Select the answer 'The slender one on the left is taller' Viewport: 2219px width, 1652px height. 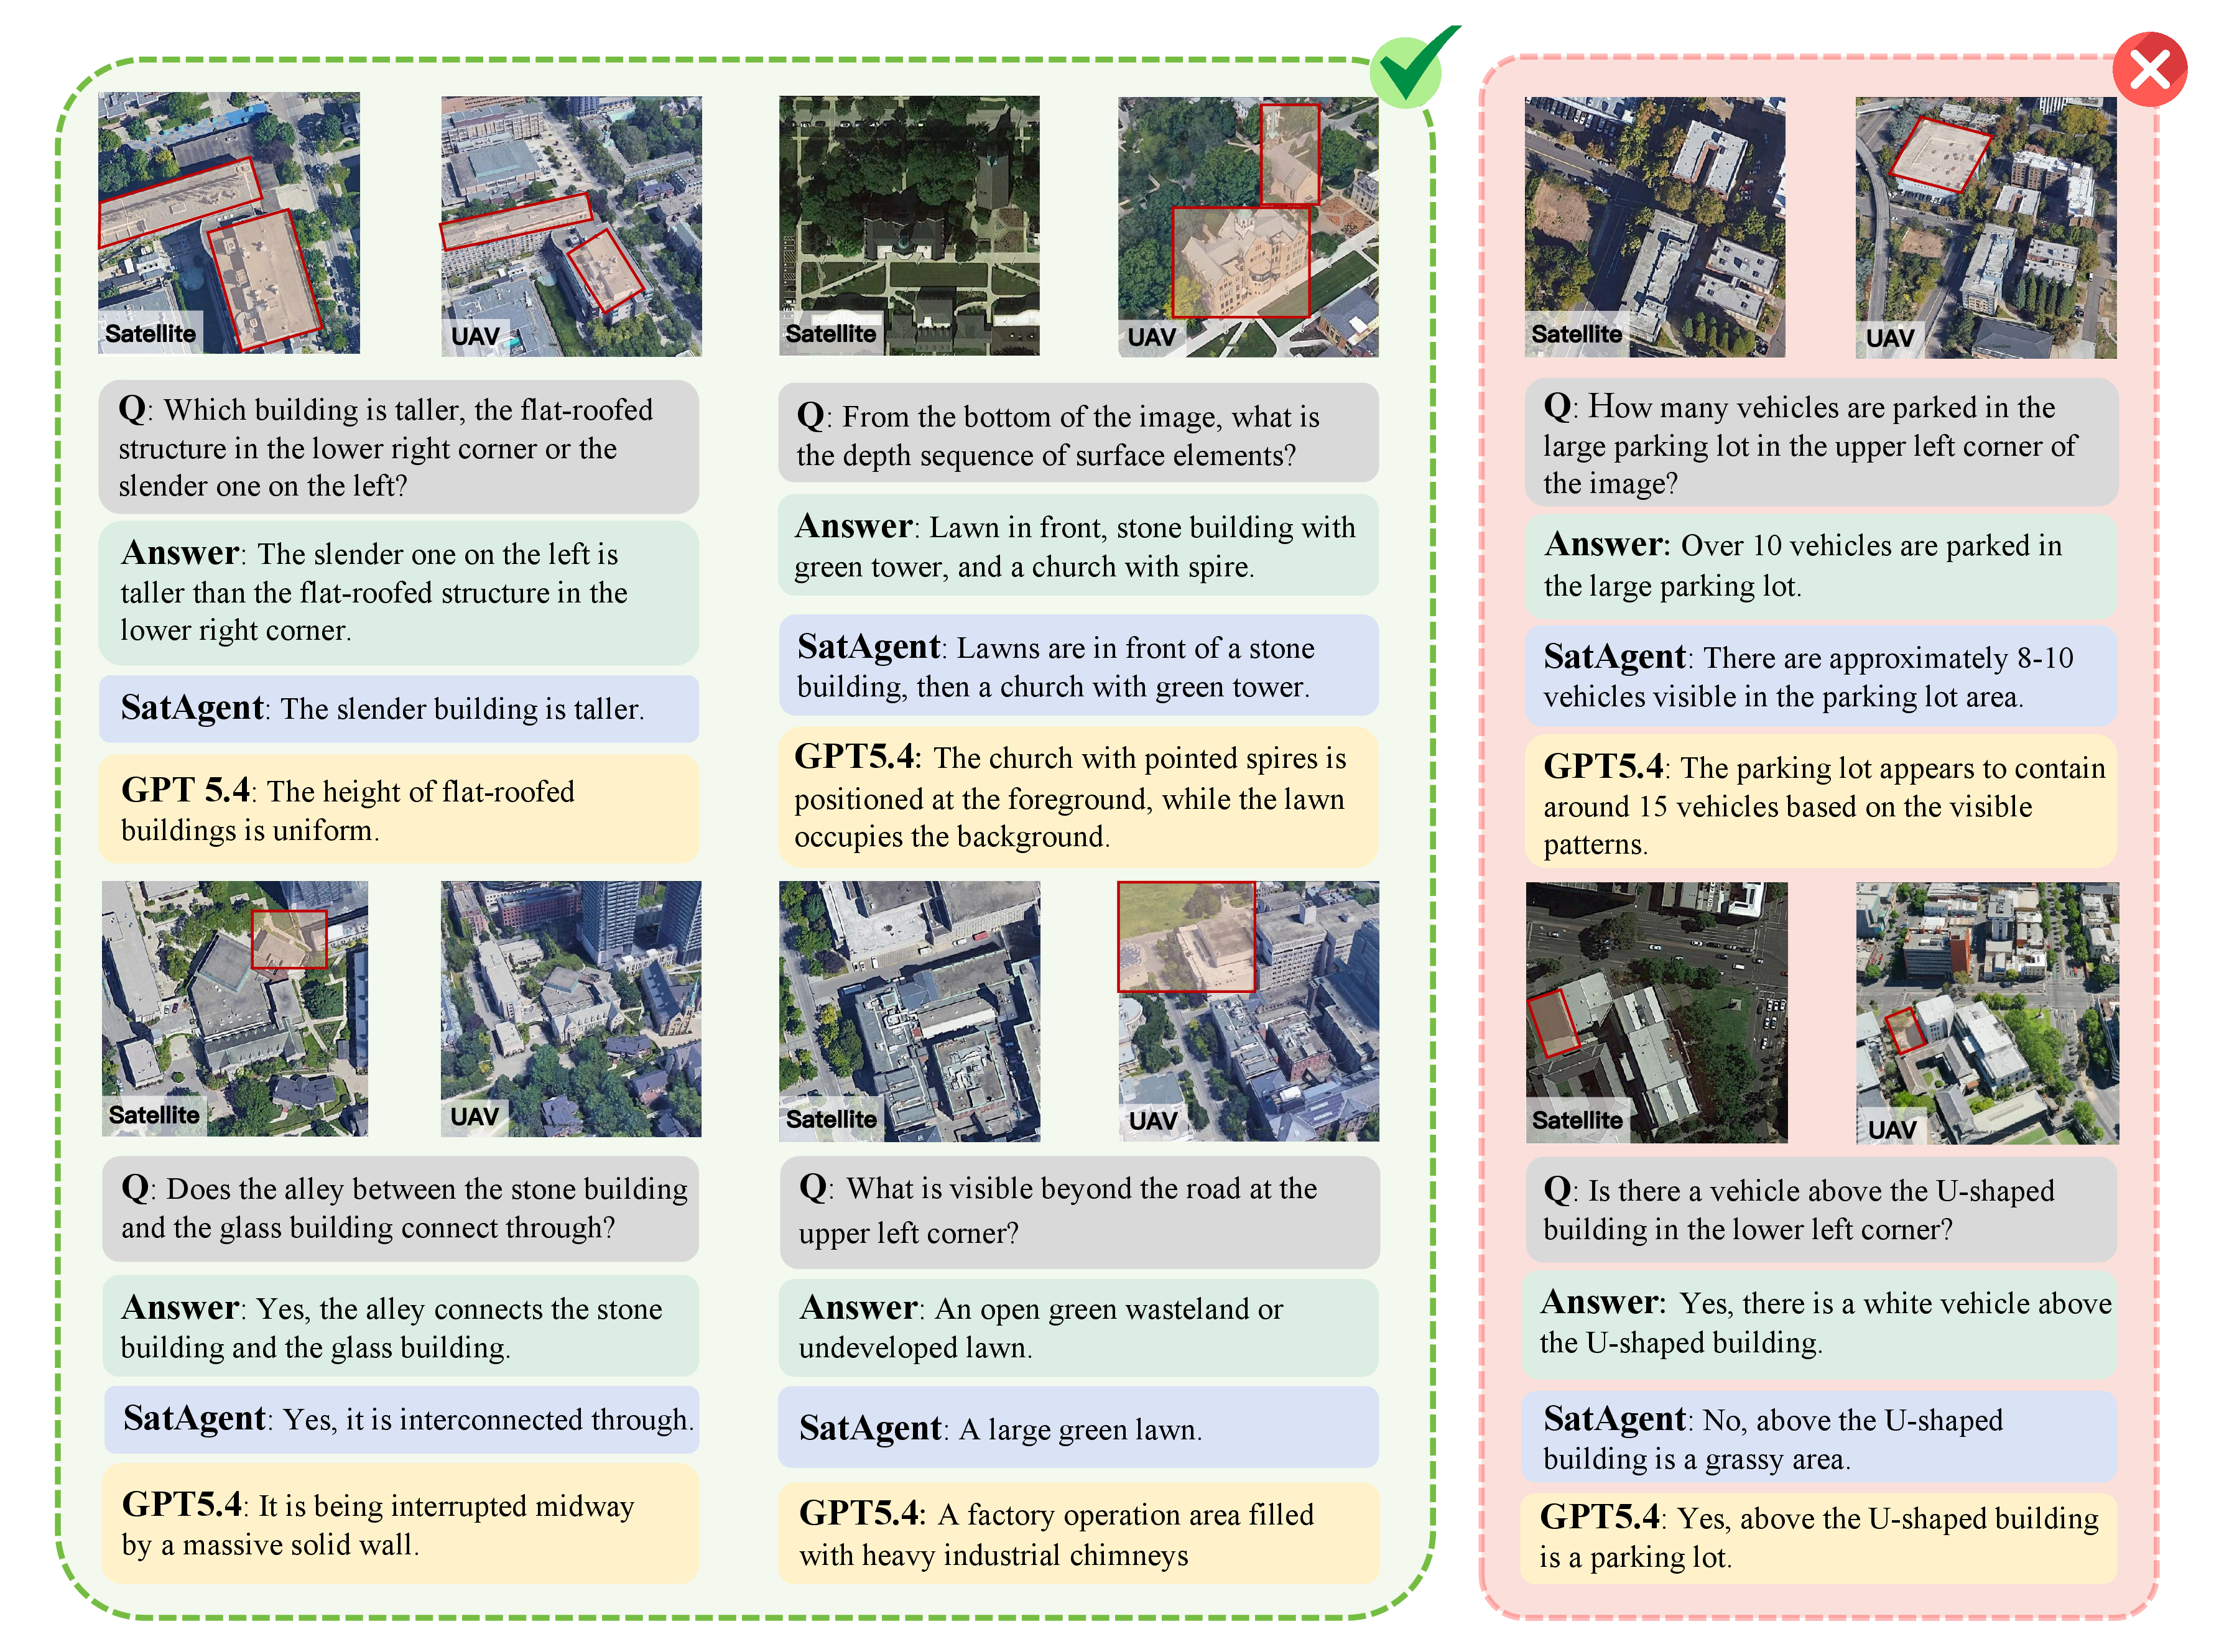point(398,592)
